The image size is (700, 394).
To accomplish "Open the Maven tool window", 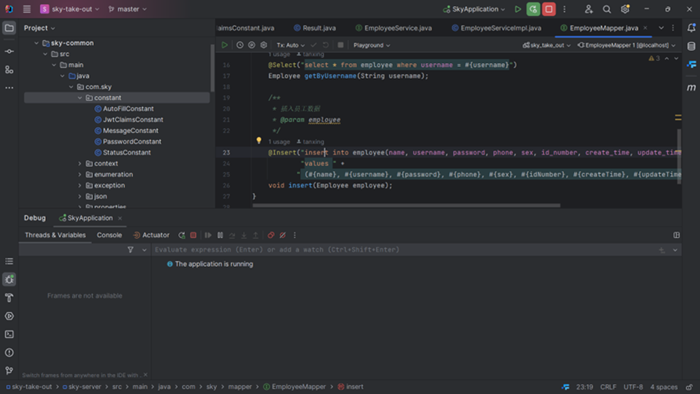I will (x=691, y=87).
